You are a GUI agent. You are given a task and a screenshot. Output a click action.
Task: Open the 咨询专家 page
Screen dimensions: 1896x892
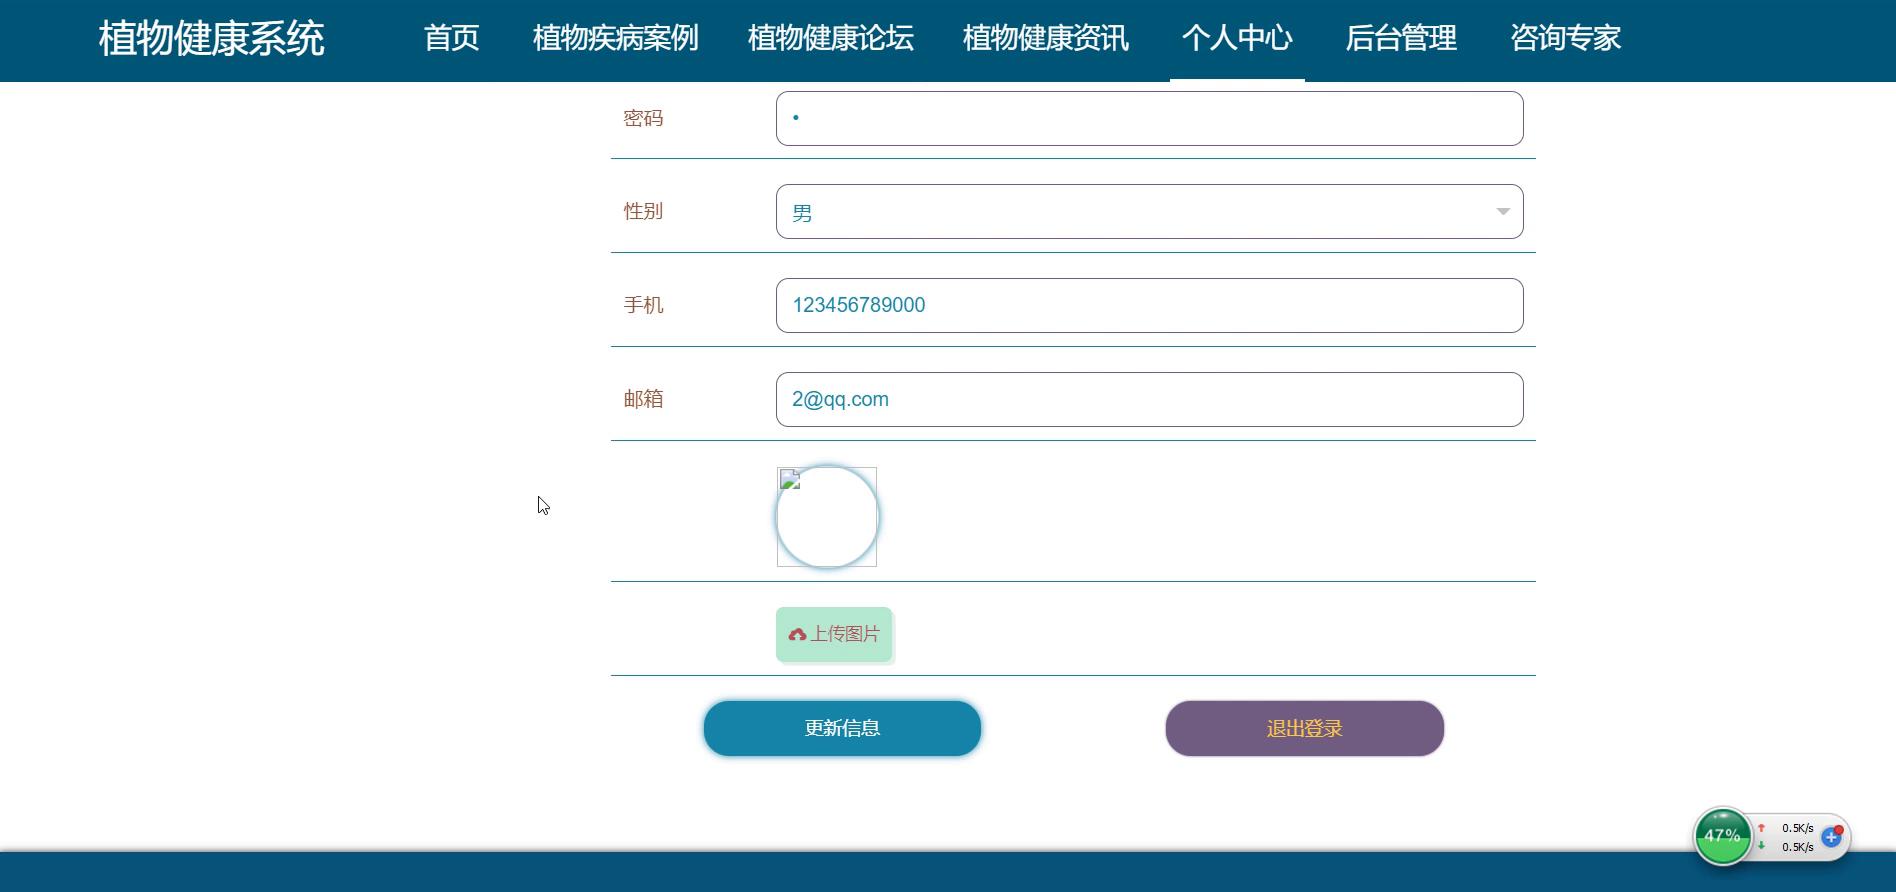(x=1565, y=39)
